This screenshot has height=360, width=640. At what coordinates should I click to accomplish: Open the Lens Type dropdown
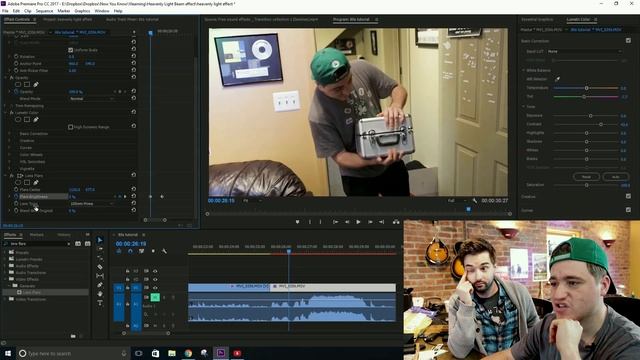point(91,203)
